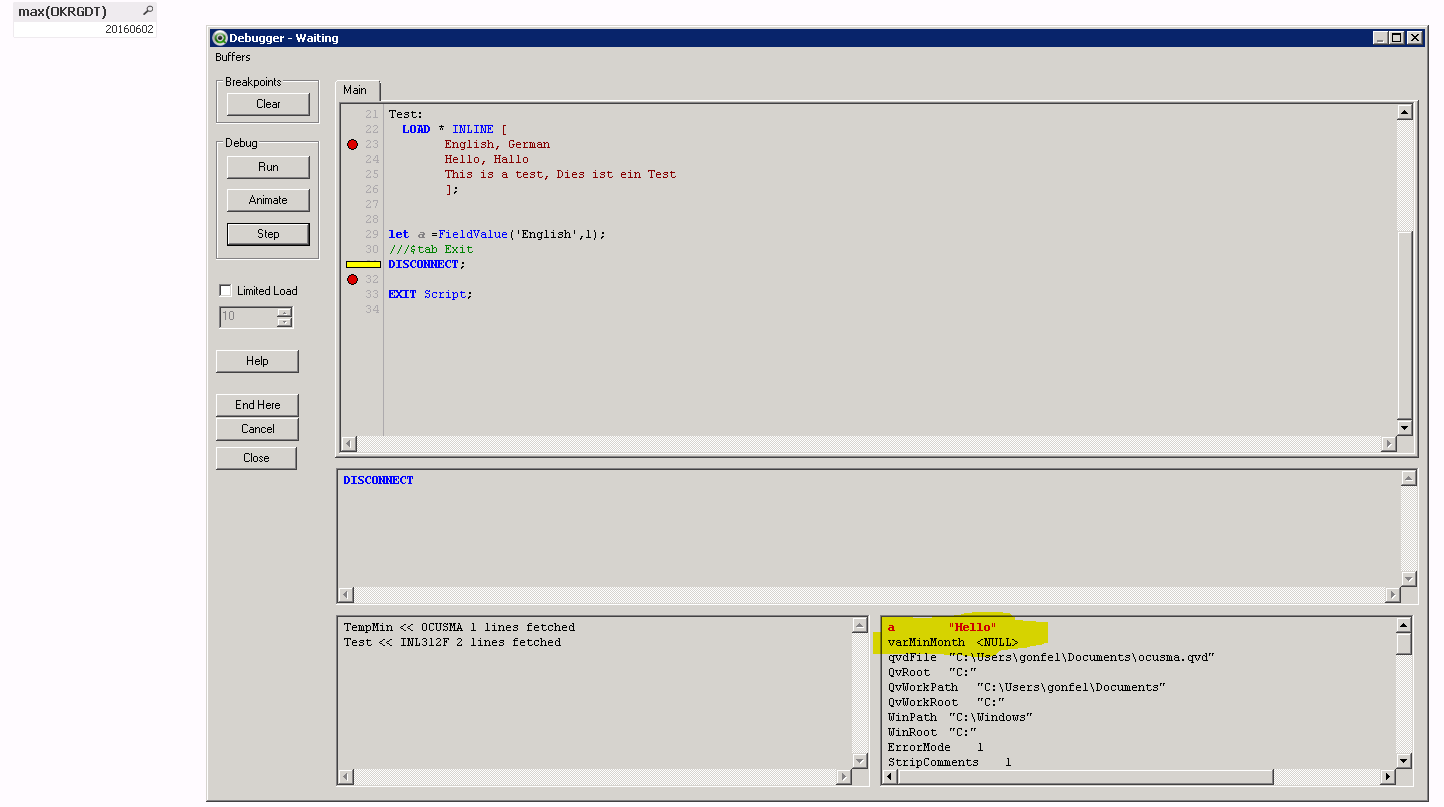Screen dimensions: 1444x807
Task: Click up arrow of statement pane scrollbar
Action: (1409, 478)
